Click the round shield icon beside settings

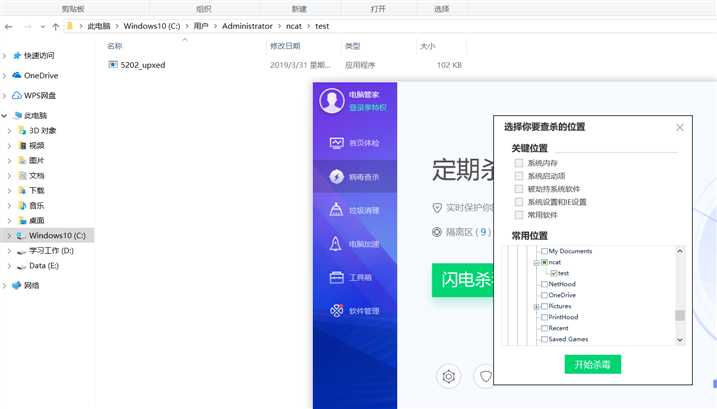pyautogui.click(x=485, y=377)
